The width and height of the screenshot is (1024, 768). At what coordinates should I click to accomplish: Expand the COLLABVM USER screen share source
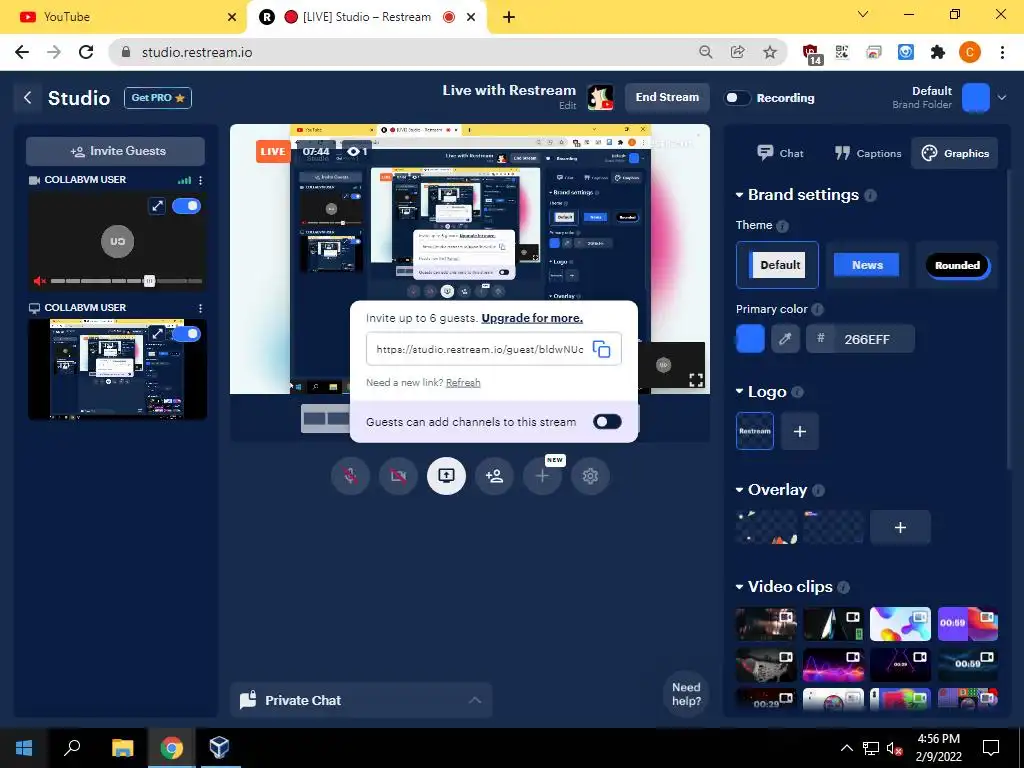click(157, 334)
